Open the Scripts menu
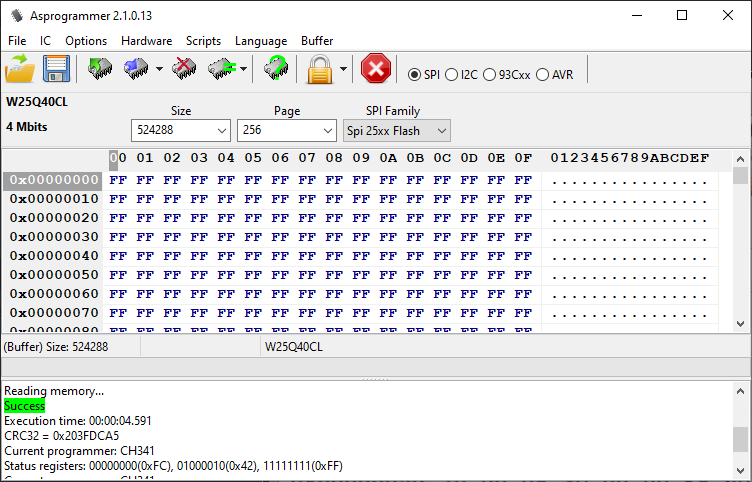The image size is (752, 482). point(203,41)
